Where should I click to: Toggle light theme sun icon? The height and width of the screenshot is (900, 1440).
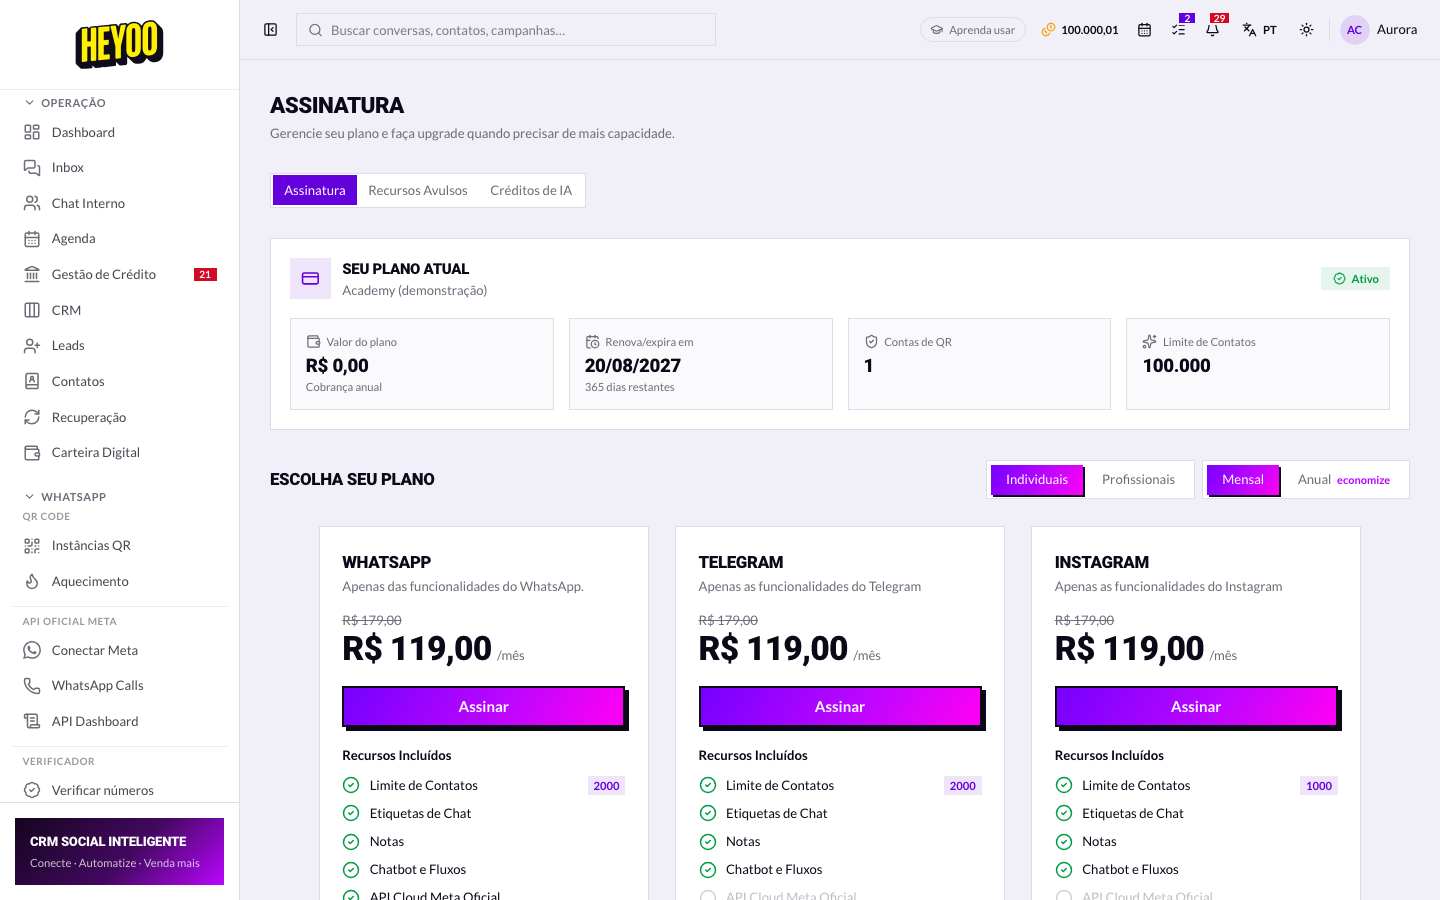click(x=1306, y=30)
